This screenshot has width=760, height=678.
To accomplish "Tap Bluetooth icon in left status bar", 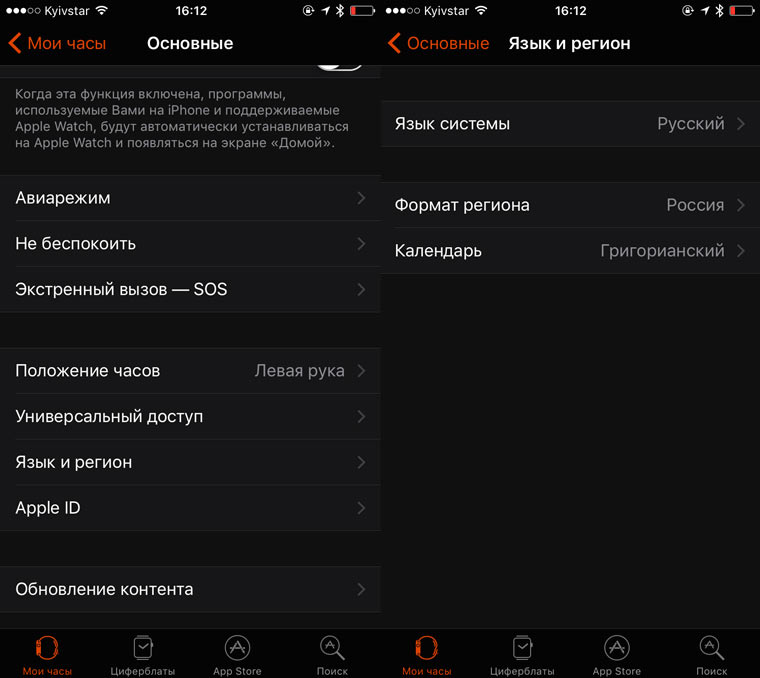I will point(340,11).
